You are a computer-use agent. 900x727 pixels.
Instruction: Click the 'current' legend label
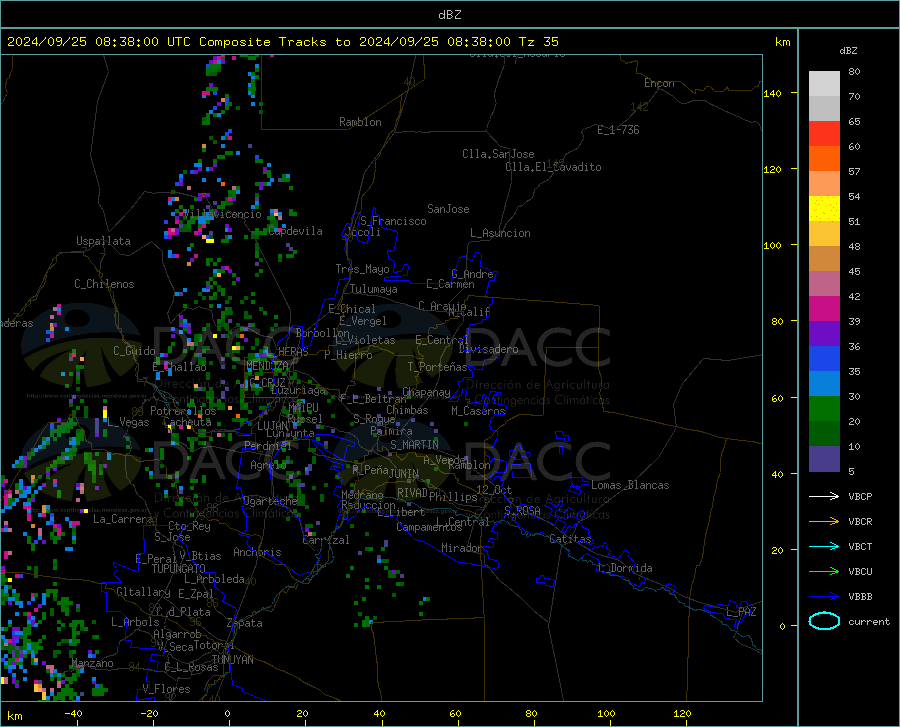868,621
